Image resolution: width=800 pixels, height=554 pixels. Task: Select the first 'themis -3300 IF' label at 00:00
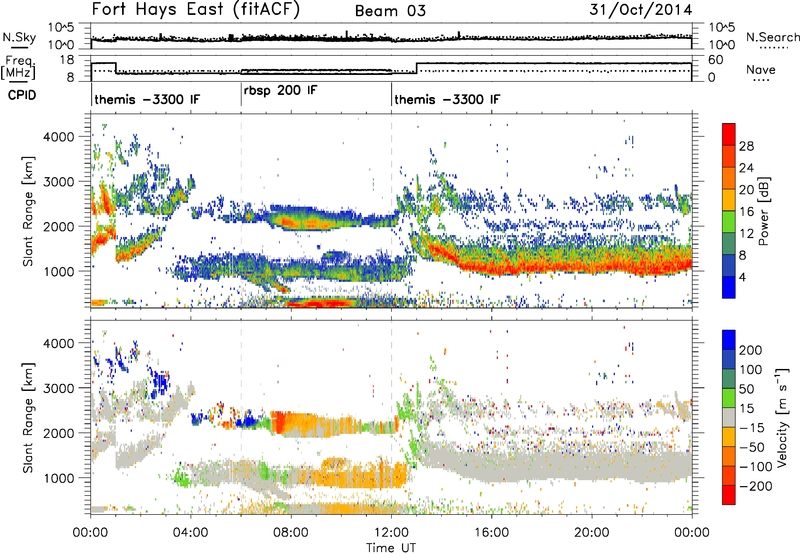[x=147, y=99]
